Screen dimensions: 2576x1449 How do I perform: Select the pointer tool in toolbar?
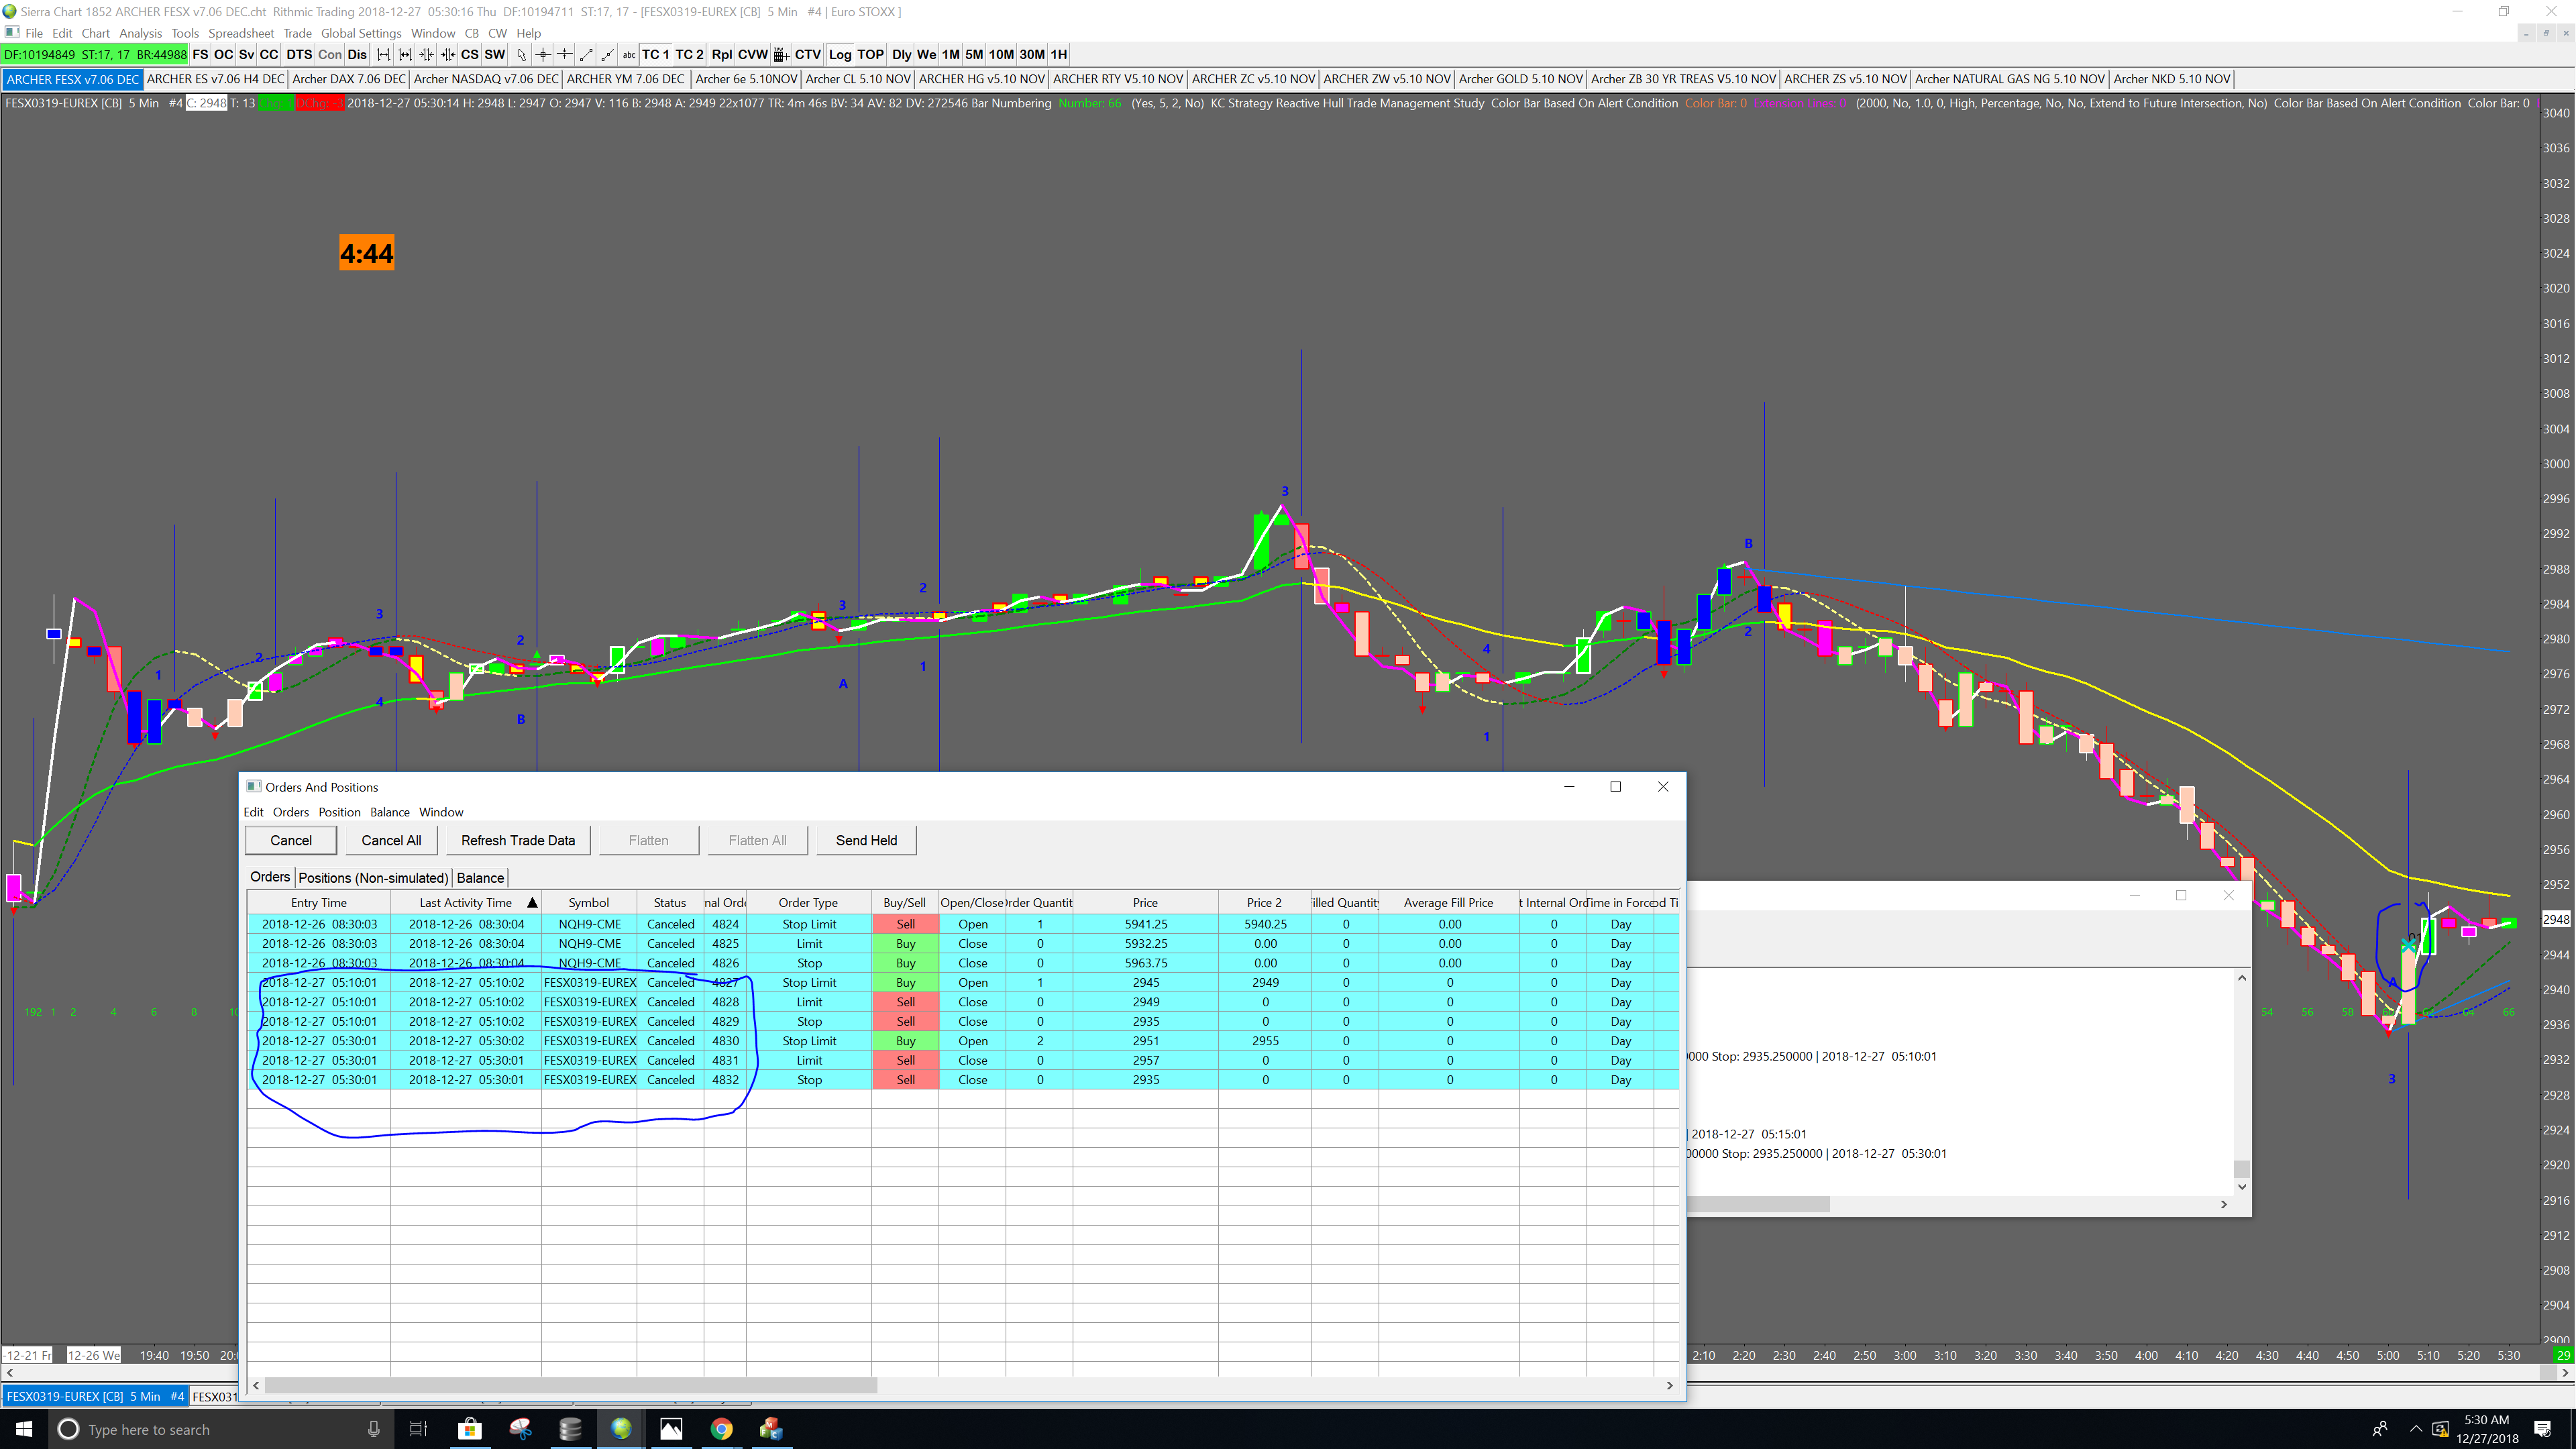(x=521, y=55)
